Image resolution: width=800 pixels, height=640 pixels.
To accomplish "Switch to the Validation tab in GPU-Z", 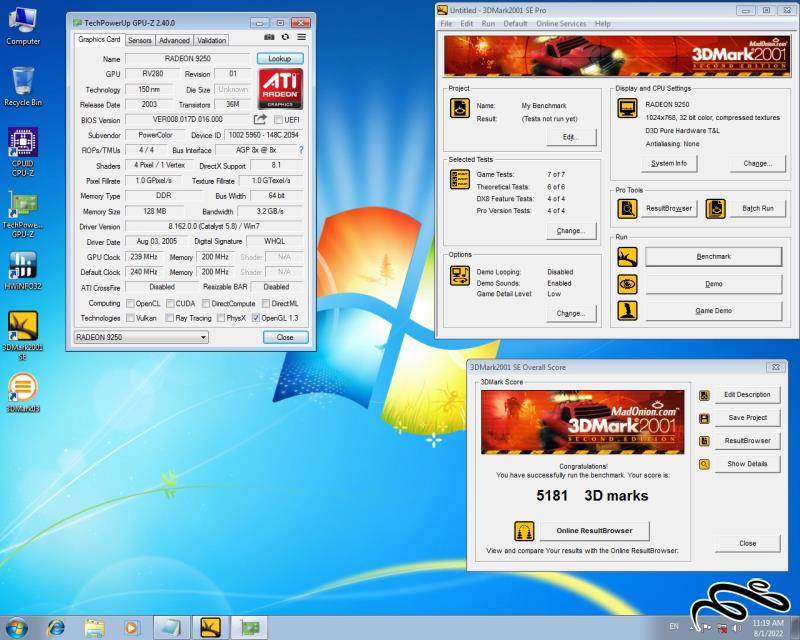I will tap(211, 40).
